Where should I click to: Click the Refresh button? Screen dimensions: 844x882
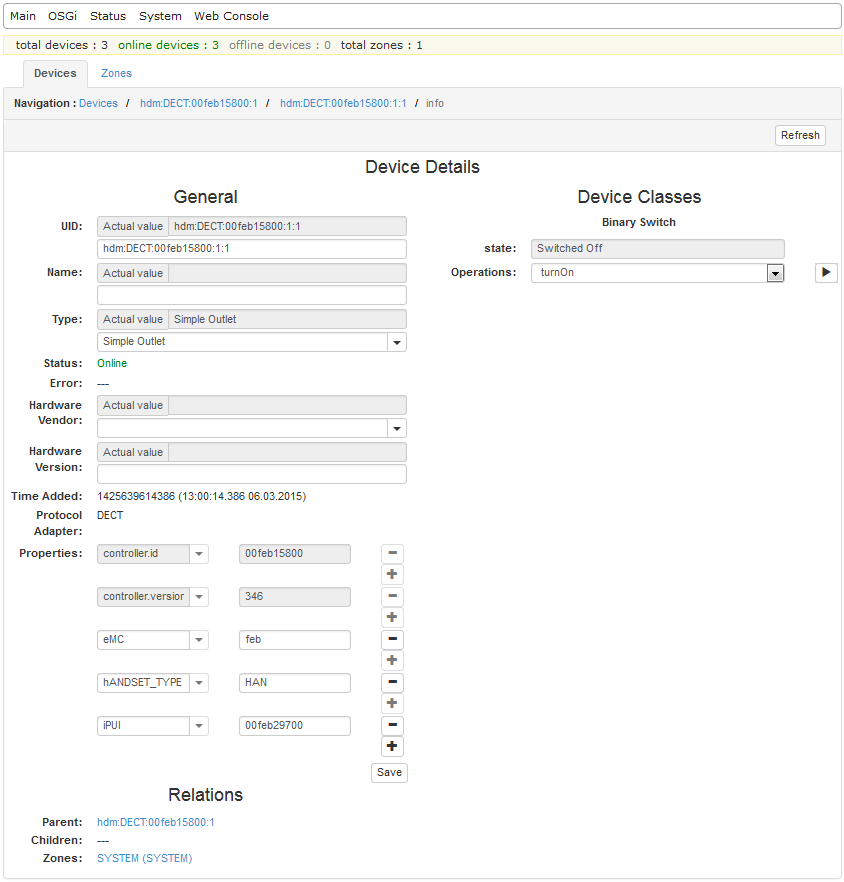click(x=800, y=135)
